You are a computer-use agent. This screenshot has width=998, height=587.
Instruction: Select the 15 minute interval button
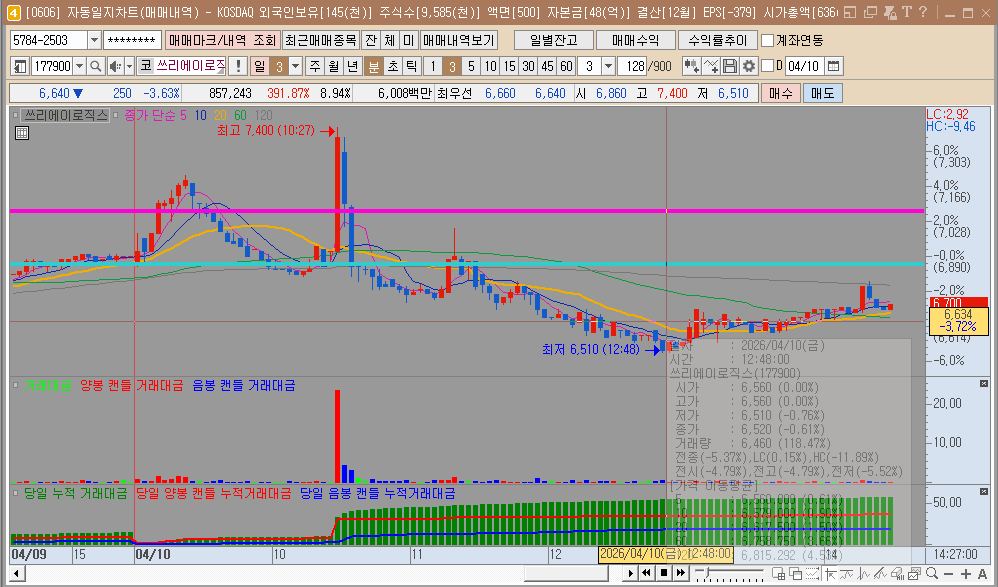pyautogui.click(x=509, y=66)
